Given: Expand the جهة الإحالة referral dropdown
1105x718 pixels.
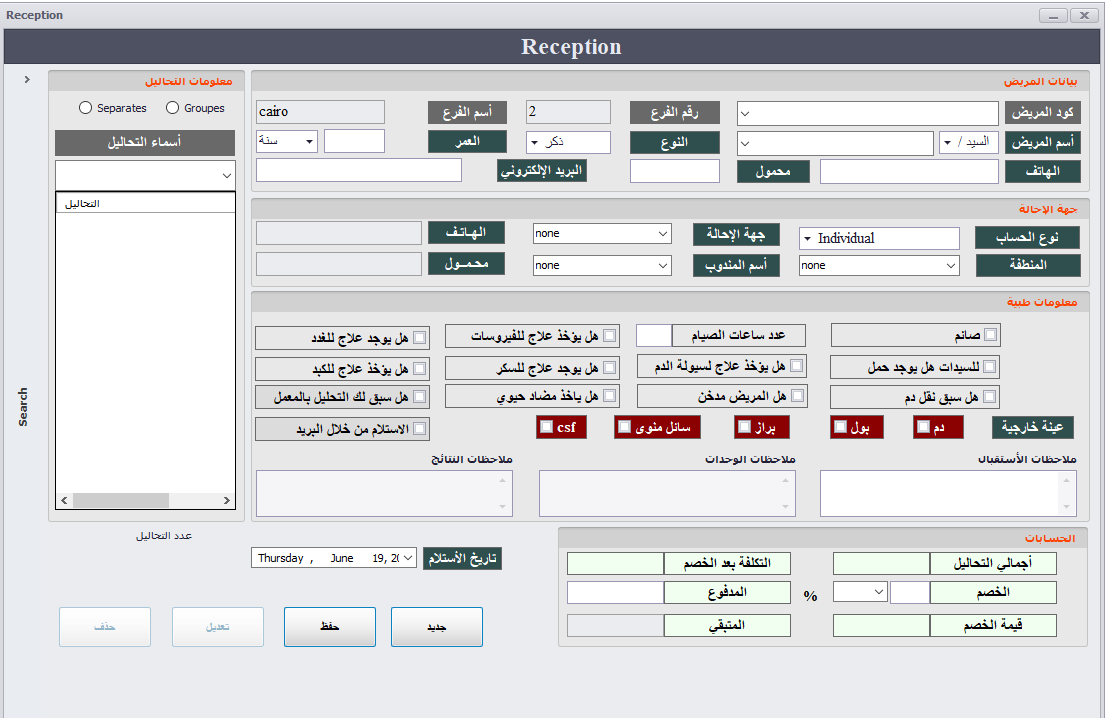Looking at the screenshot, I should pyautogui.click(x=662, y=234).
